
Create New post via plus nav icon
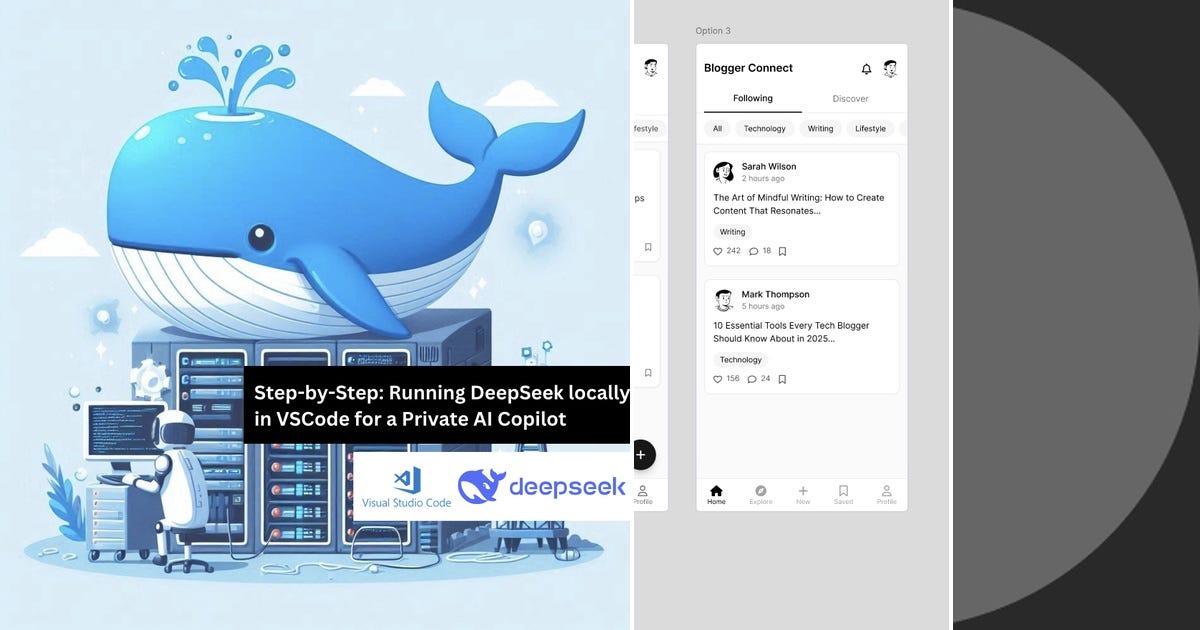tap(802, 495)
